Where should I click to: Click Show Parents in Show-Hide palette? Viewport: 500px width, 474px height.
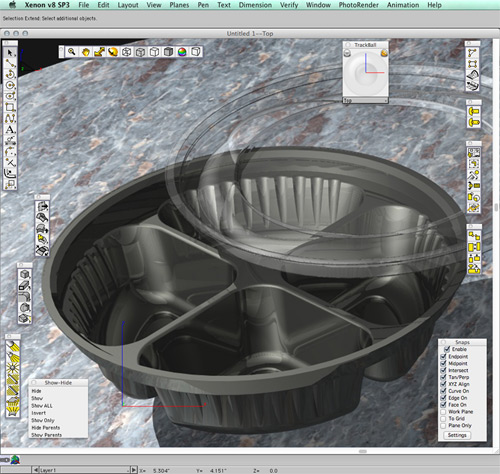46,435
